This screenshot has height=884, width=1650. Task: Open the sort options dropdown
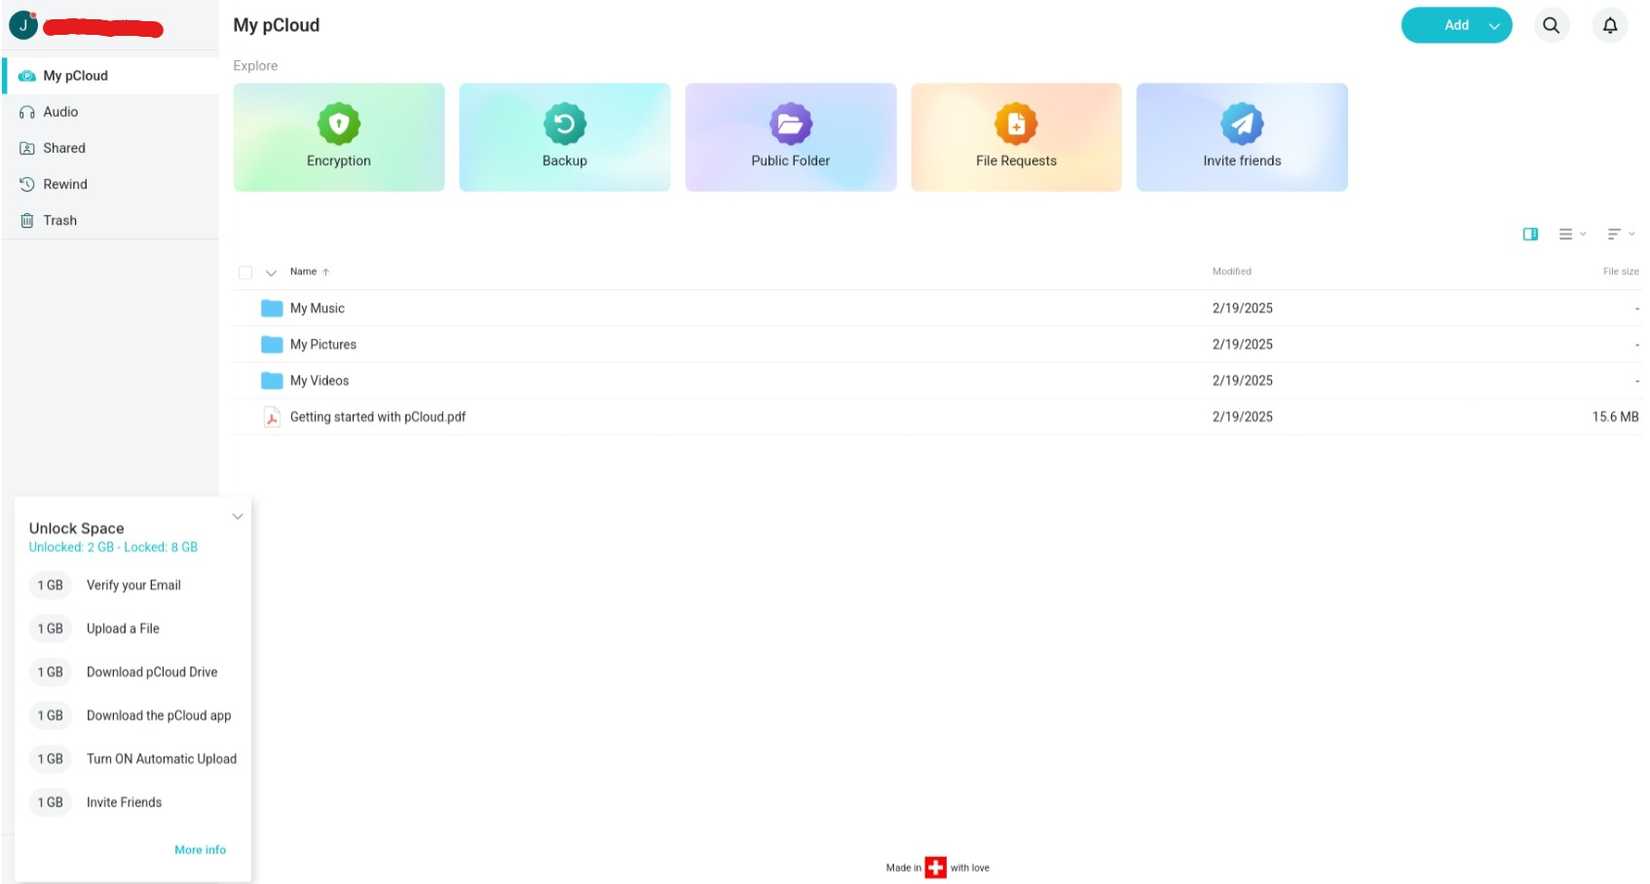[x=1620, y=234]
